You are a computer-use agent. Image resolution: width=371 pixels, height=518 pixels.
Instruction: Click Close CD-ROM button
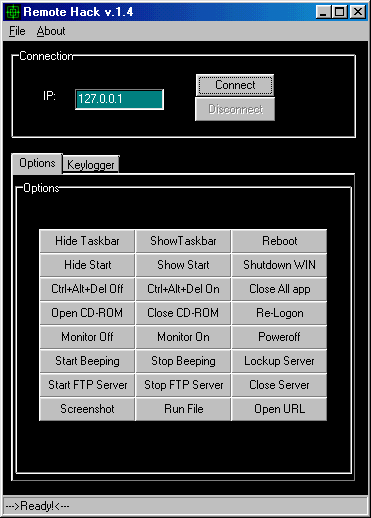[x=183, y=313]
